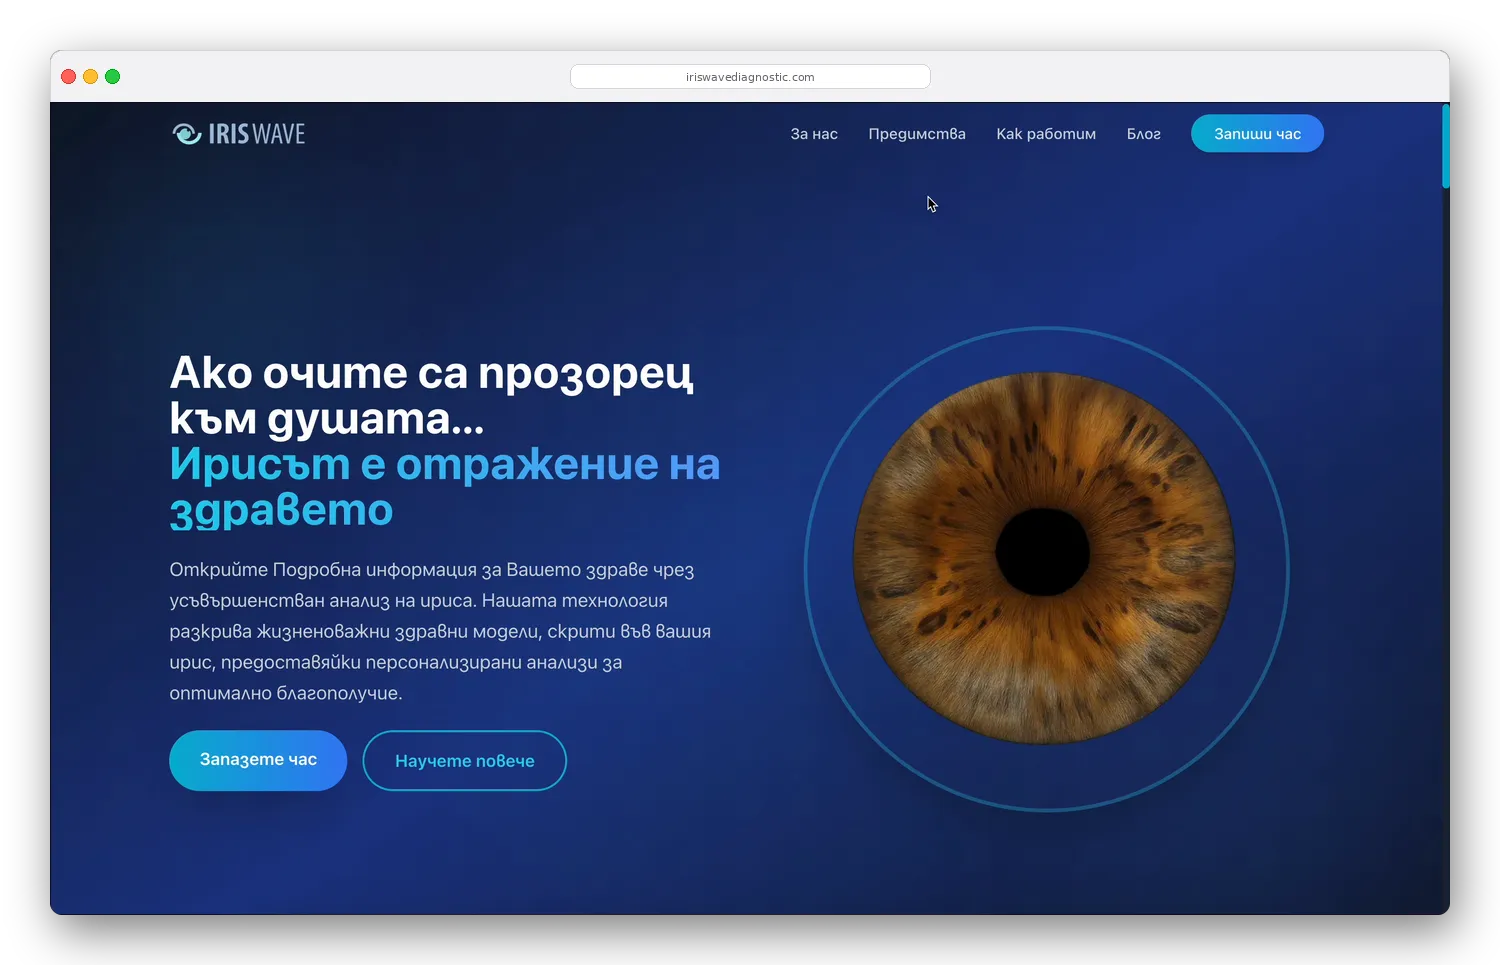The height and width of the screenshot is (965, 1500).
Task: Open the Как работим page
Action: [1046, 134]
